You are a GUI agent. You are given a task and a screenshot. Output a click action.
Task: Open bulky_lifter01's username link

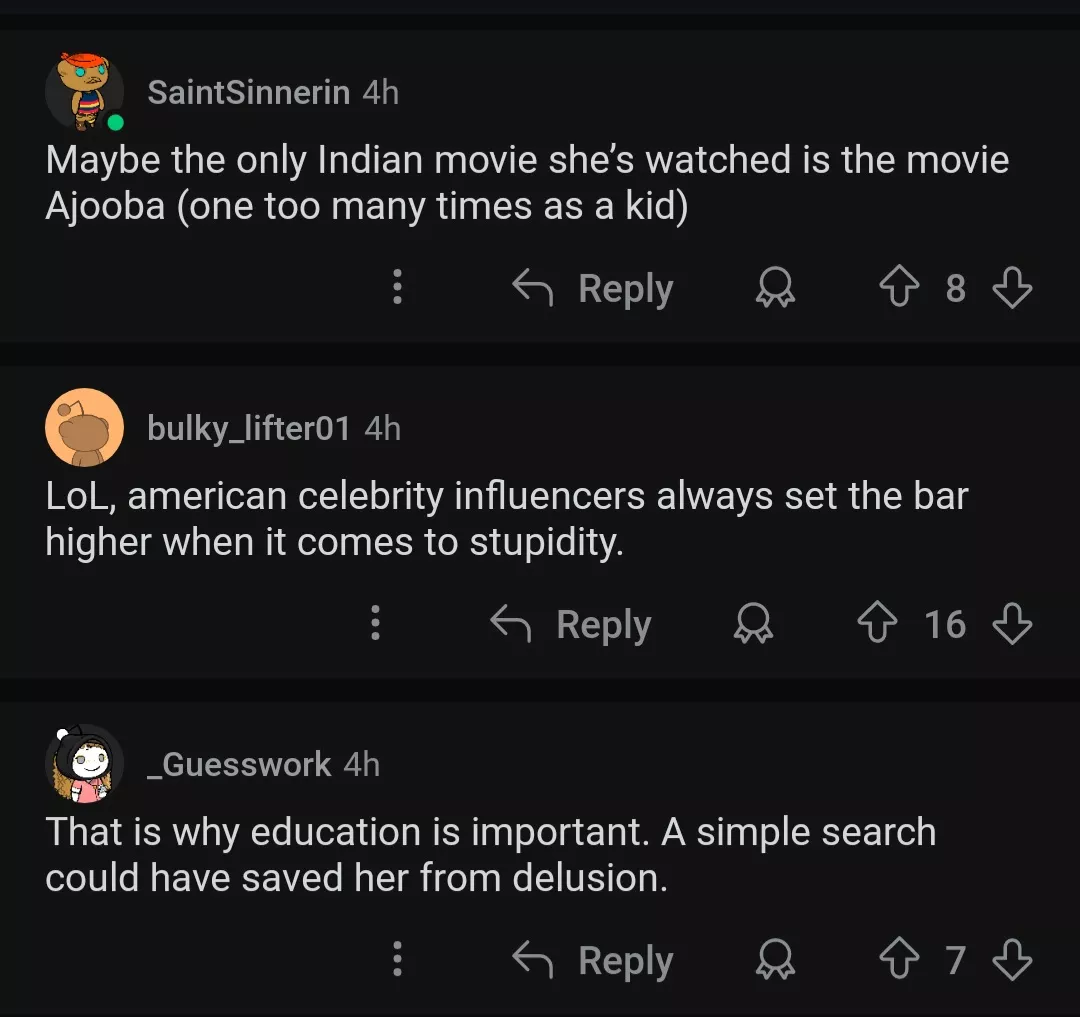pos(248,428)
